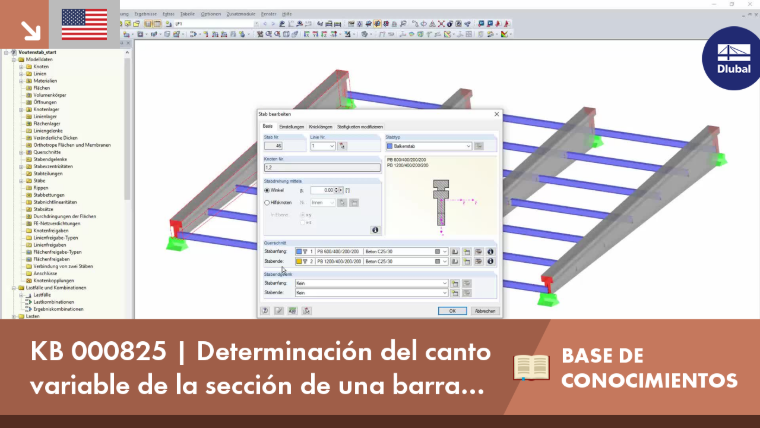760x428 pixels.
Task: Click the help icon at dialog bottom-left
Action: [x=265, y=311]
